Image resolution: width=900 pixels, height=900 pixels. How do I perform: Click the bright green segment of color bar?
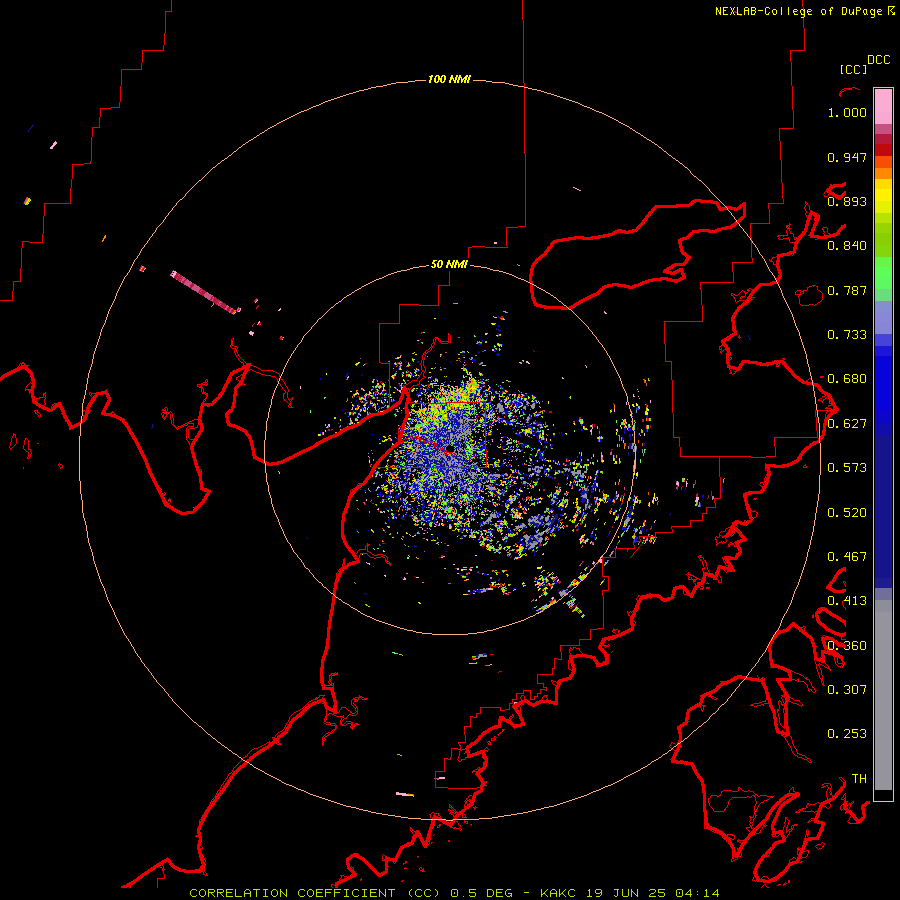(883, 273)
